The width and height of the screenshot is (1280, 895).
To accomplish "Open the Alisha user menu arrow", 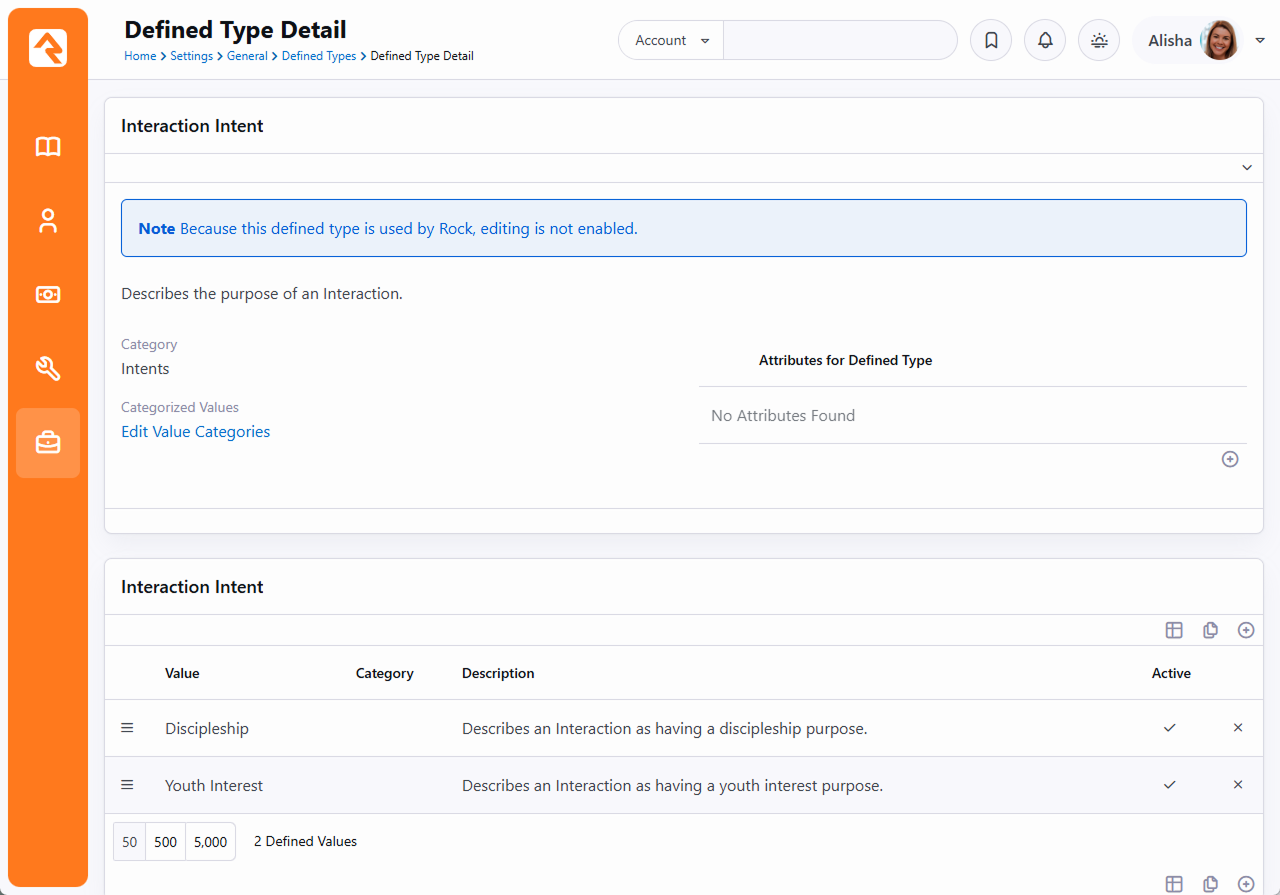I will coord(1260,41).
